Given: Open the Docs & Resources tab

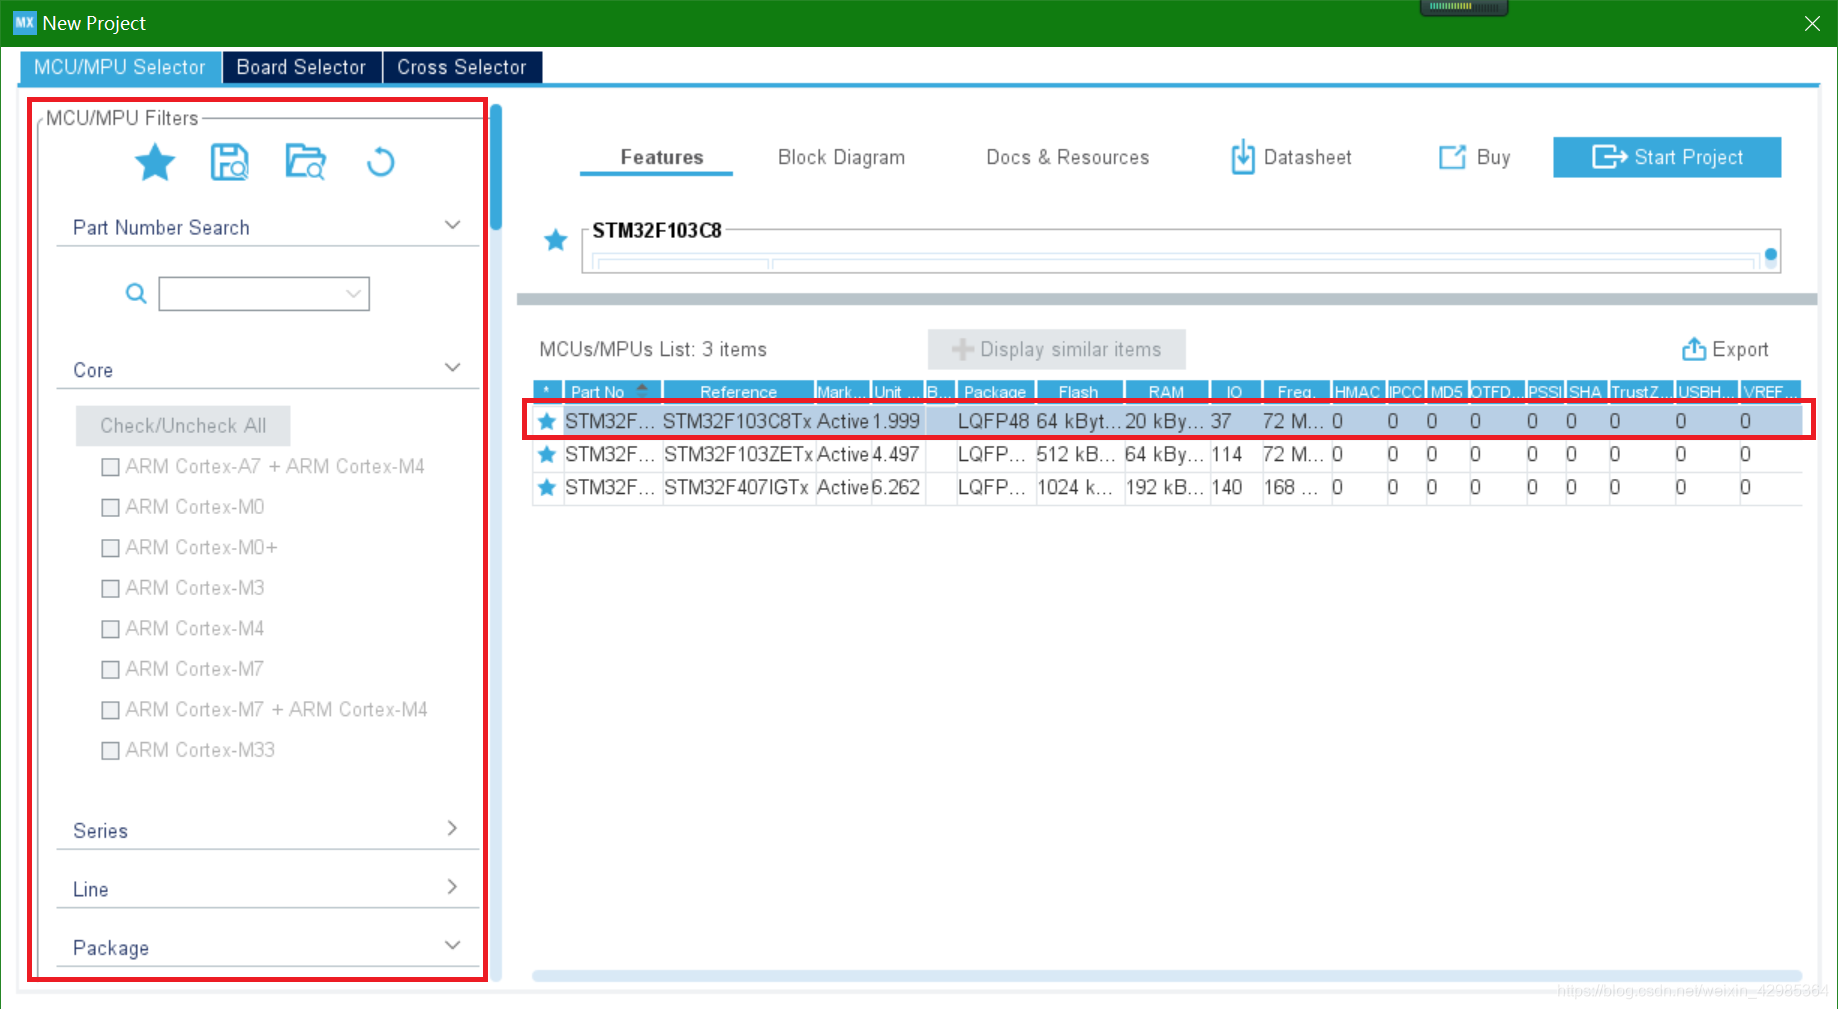Looking at the screenshot, I should tap(1068, 157).
